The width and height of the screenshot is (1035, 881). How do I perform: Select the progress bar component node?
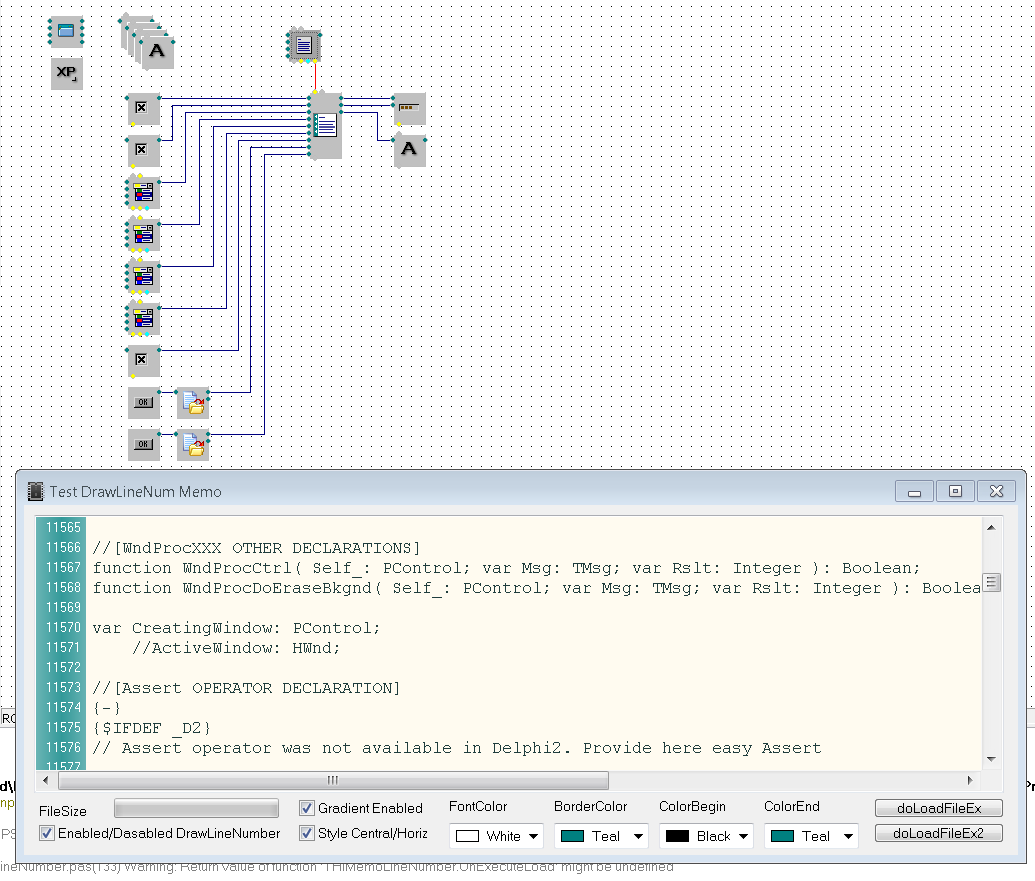point(408,107)
